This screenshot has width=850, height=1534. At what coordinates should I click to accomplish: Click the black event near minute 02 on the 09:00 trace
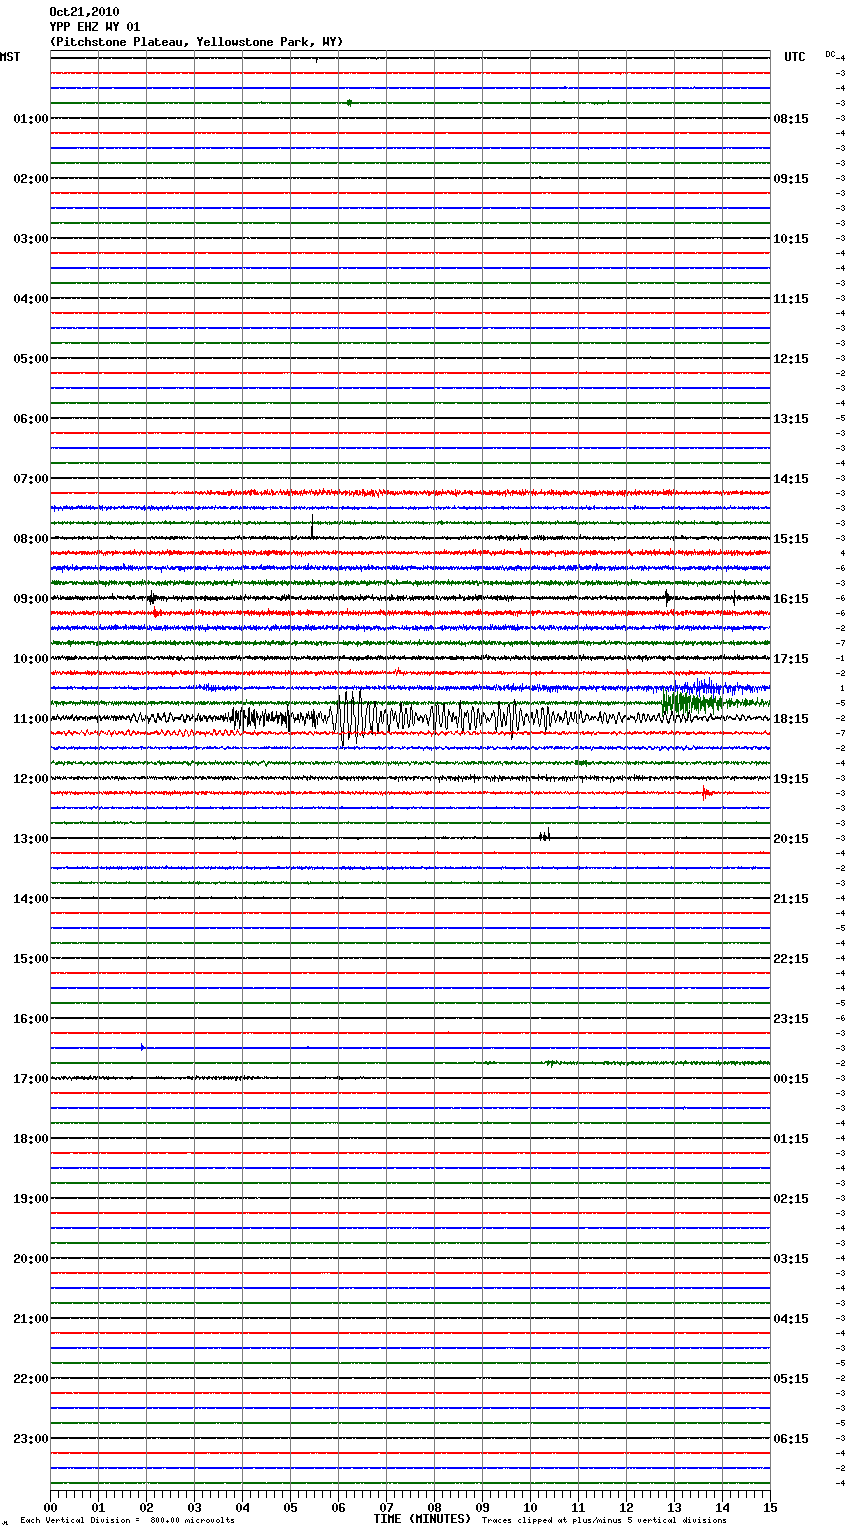click(152, 598)
